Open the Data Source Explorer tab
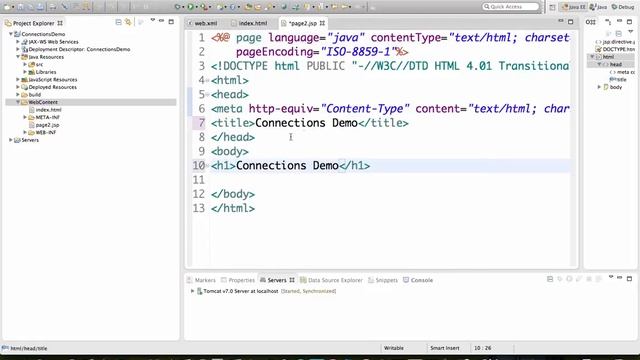 coord(331,280)
